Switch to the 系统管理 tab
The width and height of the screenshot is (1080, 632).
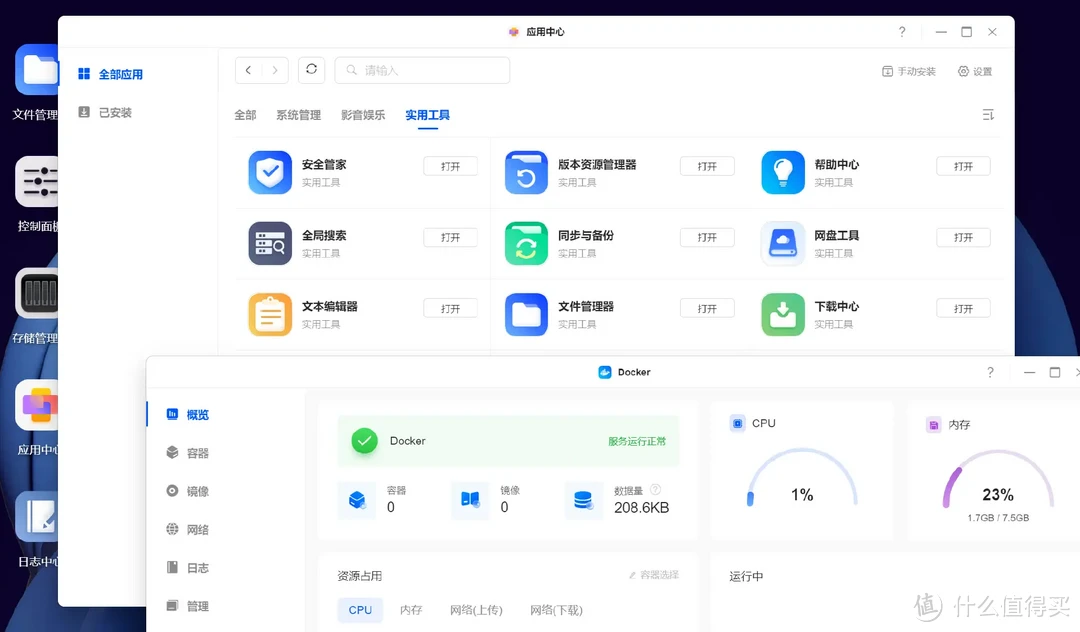click(298, 114)
